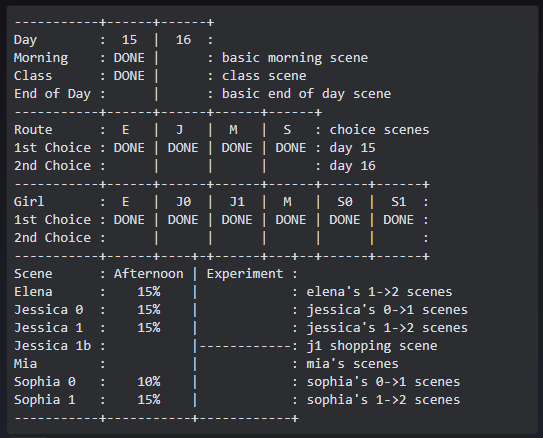
Task: Click "elena's 1->2 scenes" text
Action: click(x=379, y=292)
